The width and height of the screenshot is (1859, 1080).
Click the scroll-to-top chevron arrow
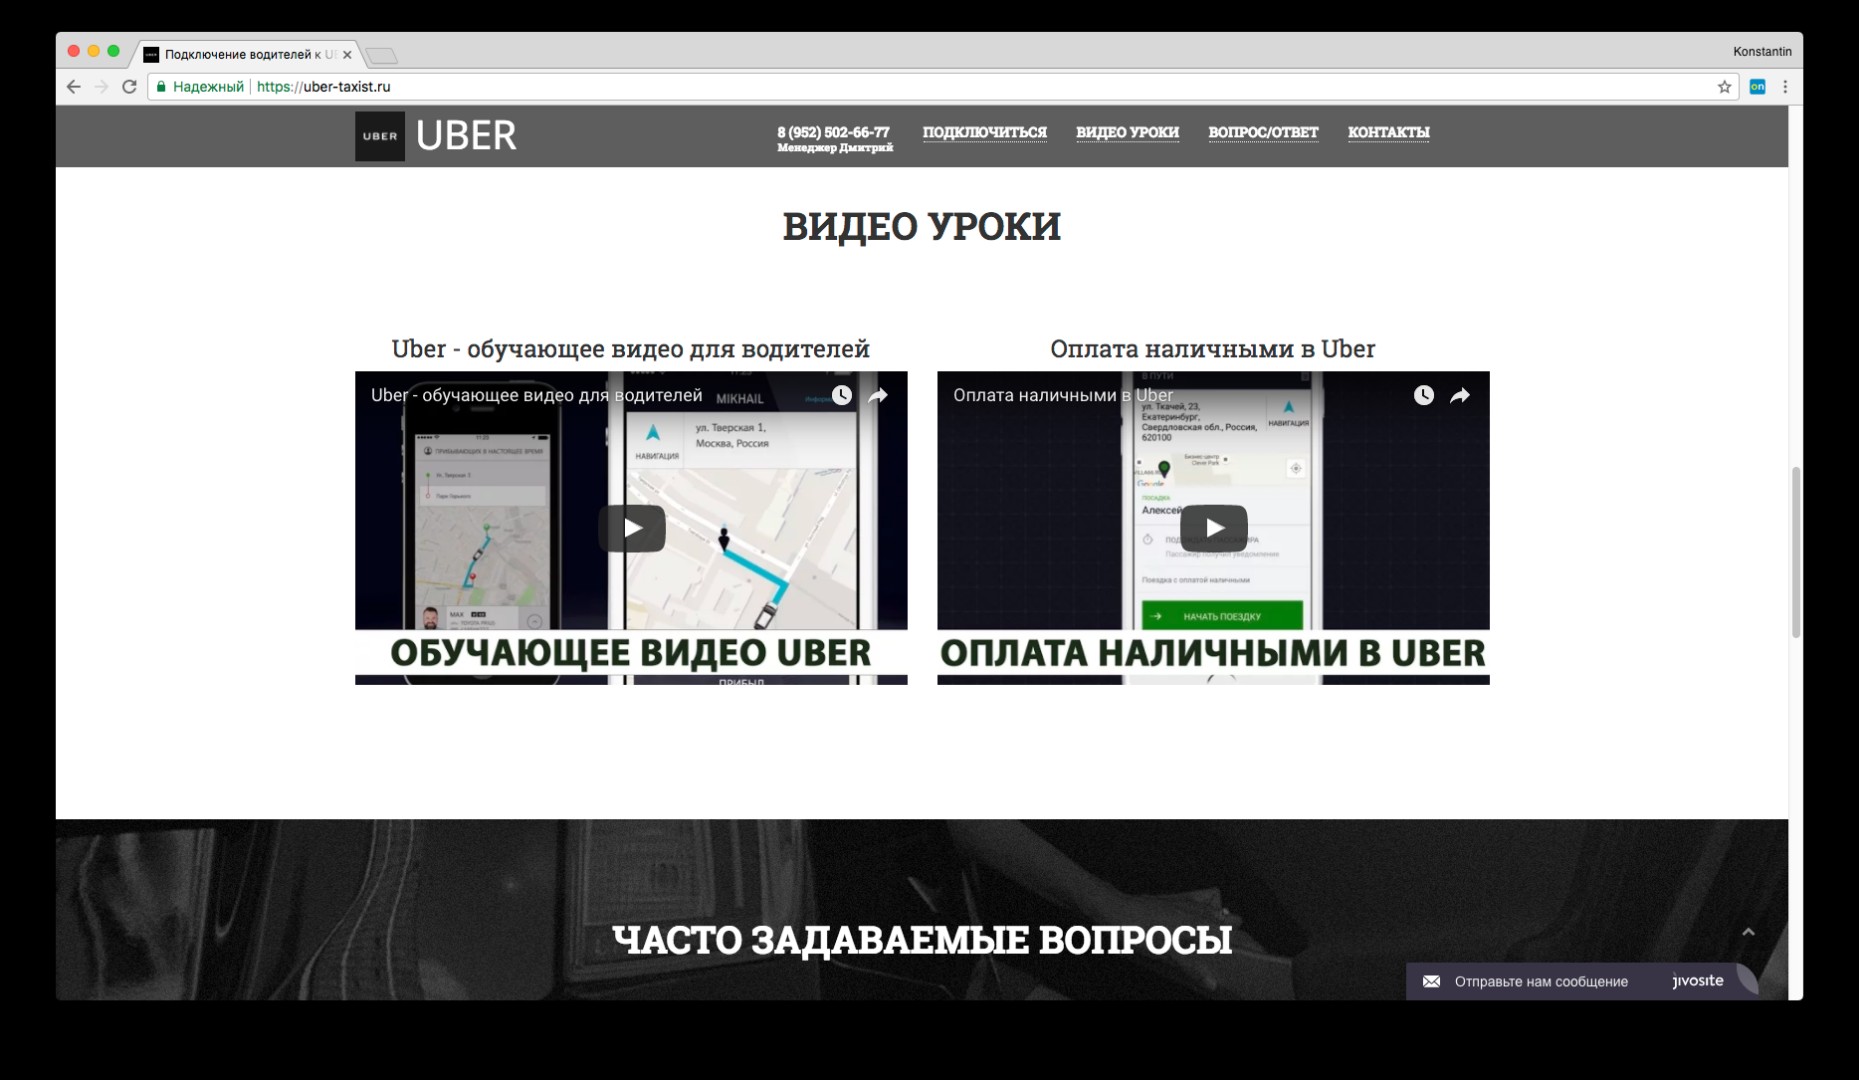coord(1748,932)
